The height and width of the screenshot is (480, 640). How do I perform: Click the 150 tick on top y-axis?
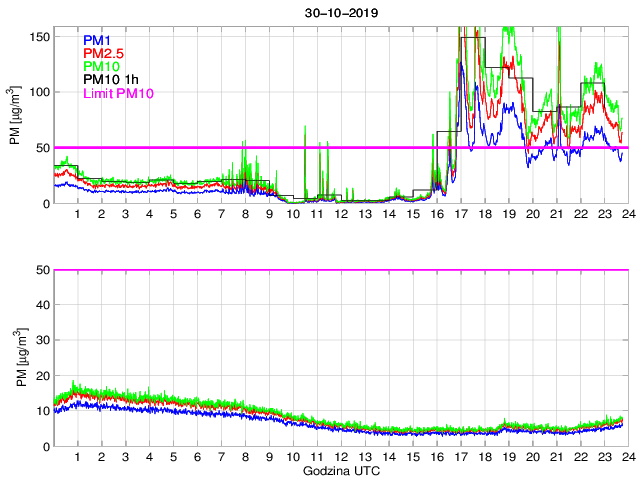click(39, 36)
